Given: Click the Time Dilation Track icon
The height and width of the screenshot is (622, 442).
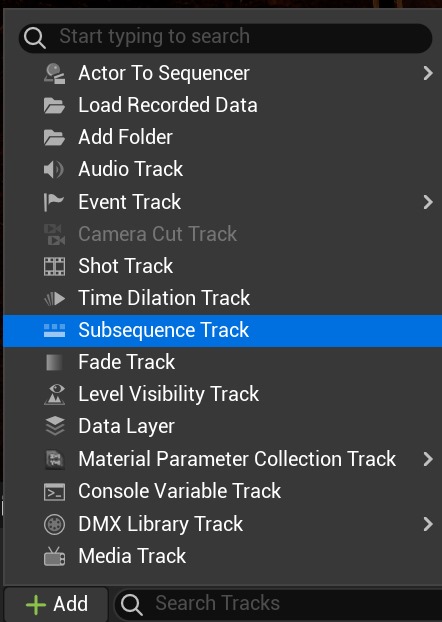Looking at the screenshot, I should point(54,298).
